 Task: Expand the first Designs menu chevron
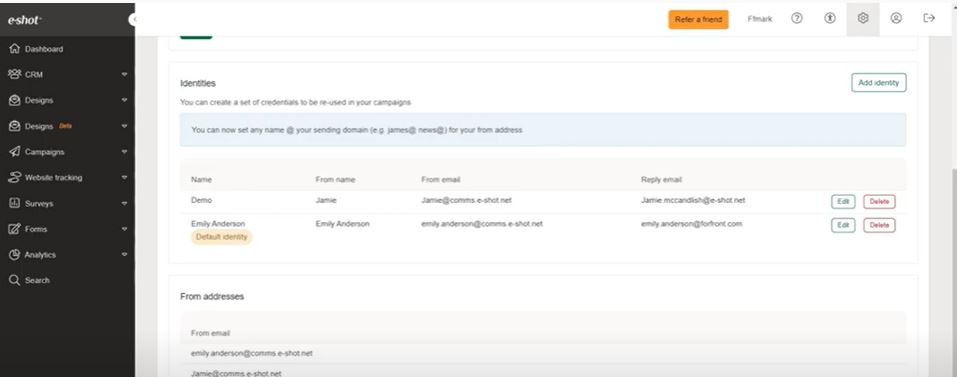point(125,100)
